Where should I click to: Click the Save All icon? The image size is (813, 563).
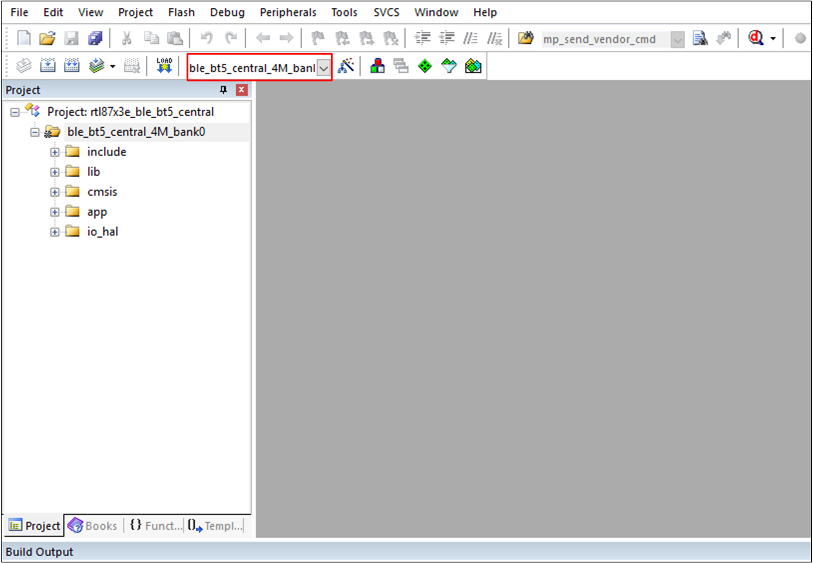[x=95, y=38]
